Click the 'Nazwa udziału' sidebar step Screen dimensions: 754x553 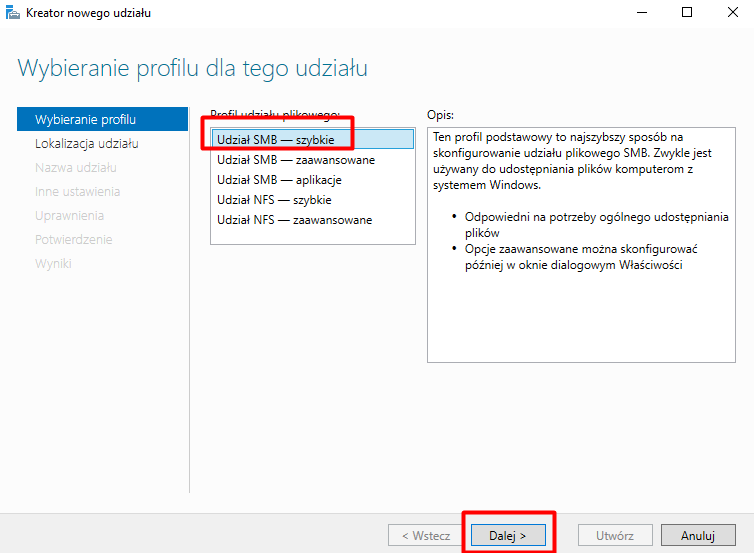tap(76, 168)
